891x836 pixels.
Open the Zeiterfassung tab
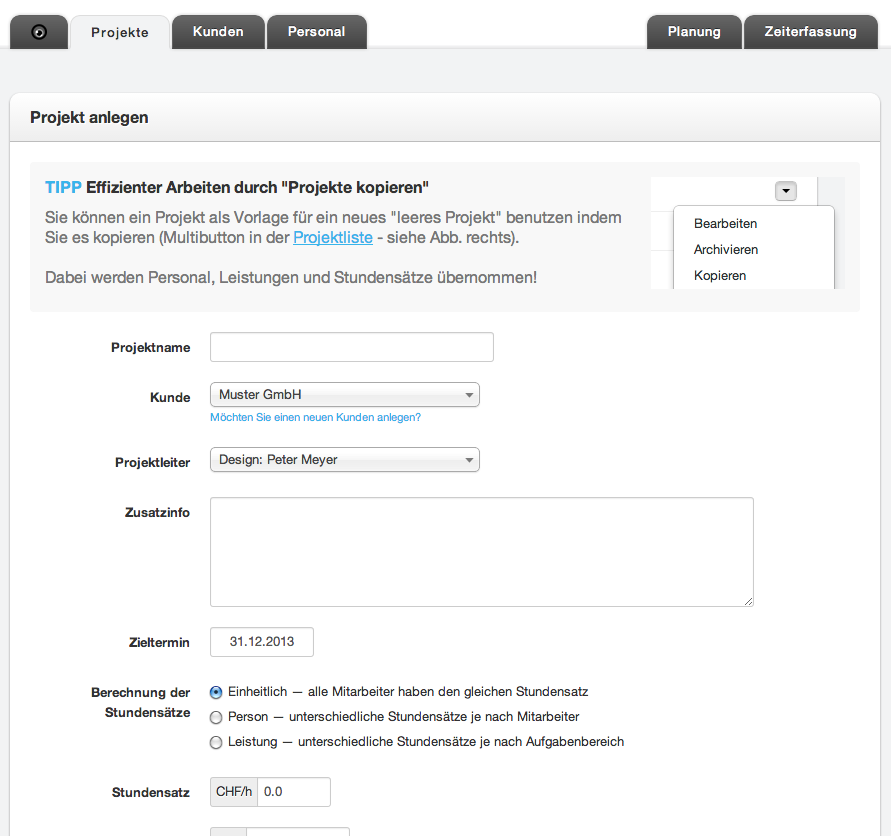[x=810, y=32]
